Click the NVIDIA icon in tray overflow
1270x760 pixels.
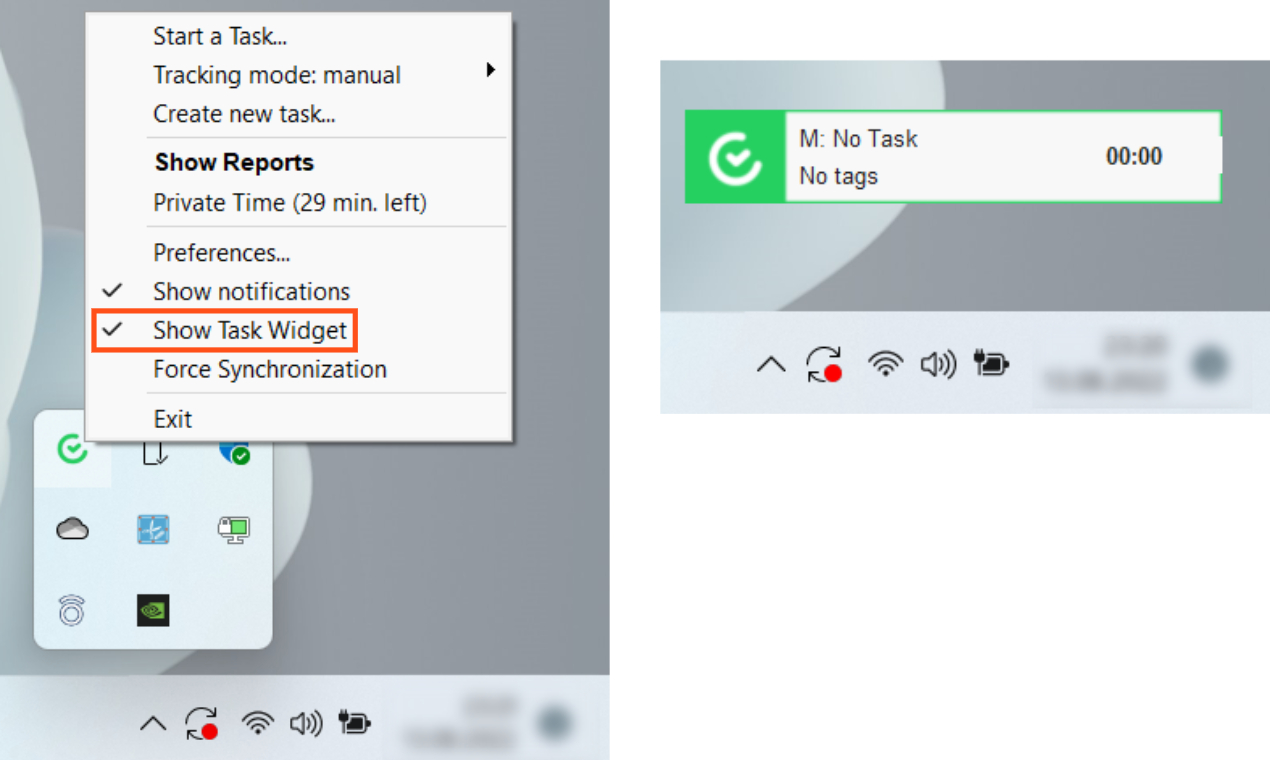click(153, 610)
